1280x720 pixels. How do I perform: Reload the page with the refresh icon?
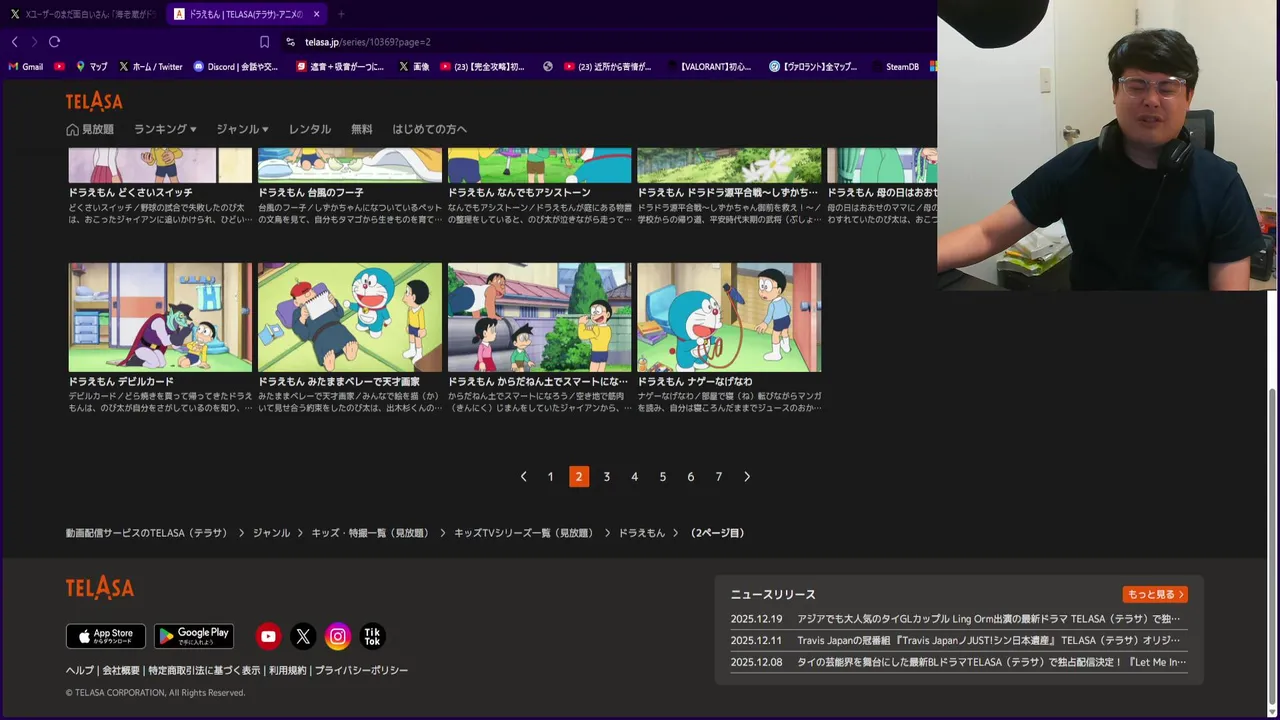coord(54,42)
